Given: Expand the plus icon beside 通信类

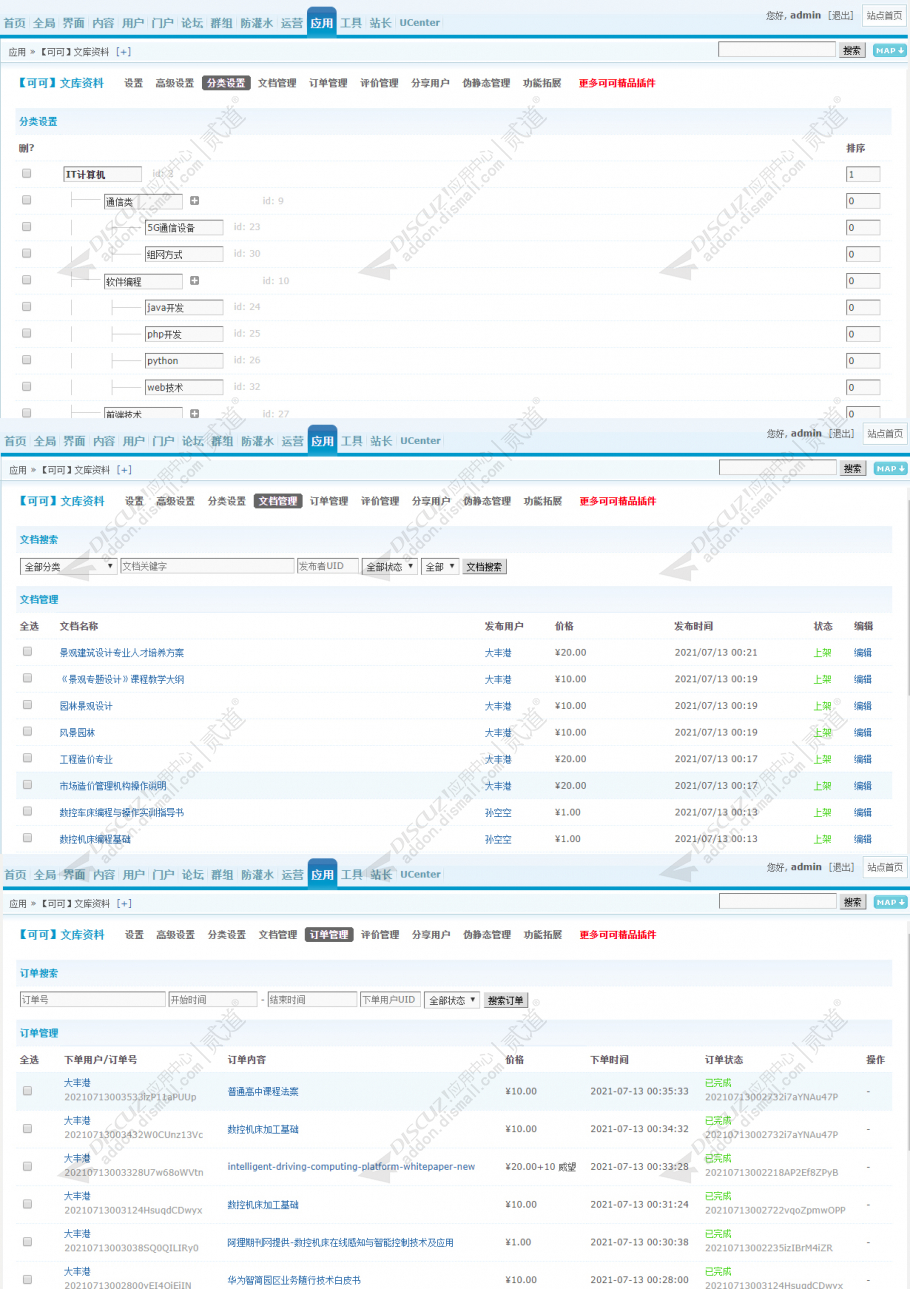Looking at the screenshot, I should click(x=195, y=201).
